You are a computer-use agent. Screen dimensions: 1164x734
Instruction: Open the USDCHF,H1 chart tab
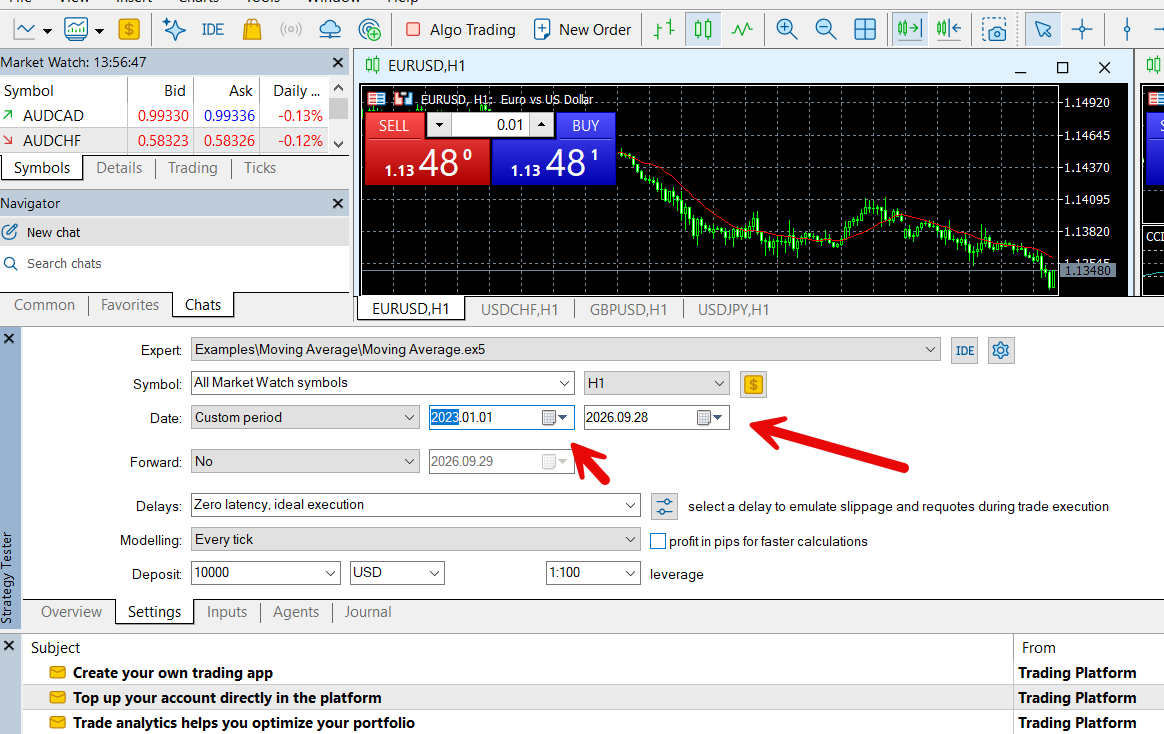(x=519, y=309)
